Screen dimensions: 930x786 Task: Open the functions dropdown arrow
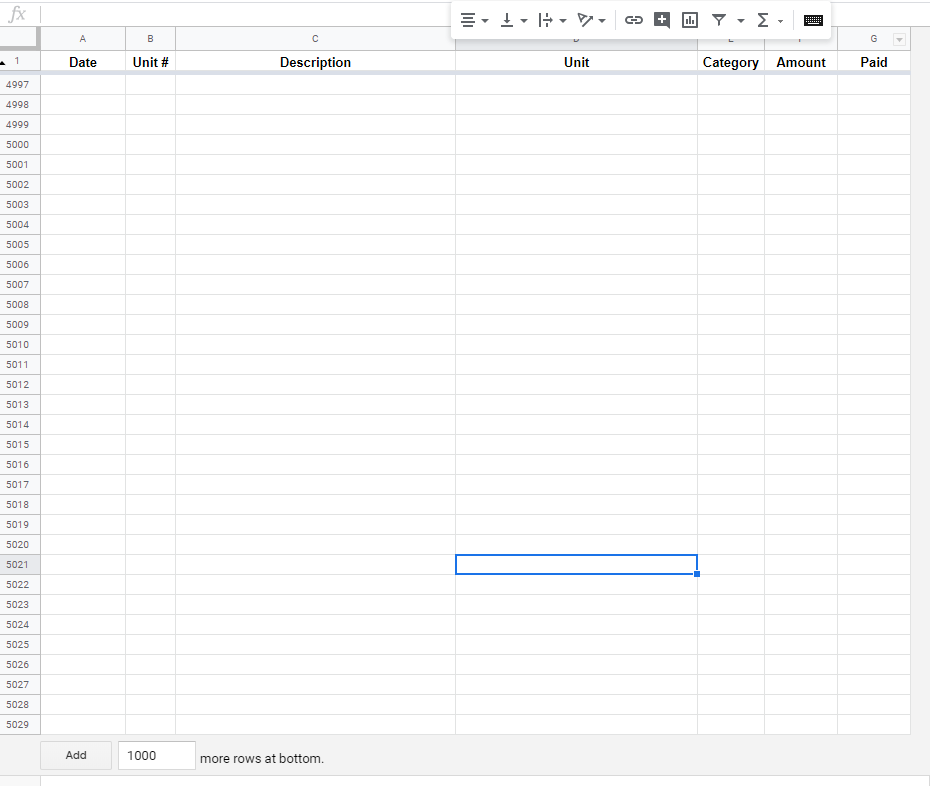pyautogui.click(x=780, y=19)
